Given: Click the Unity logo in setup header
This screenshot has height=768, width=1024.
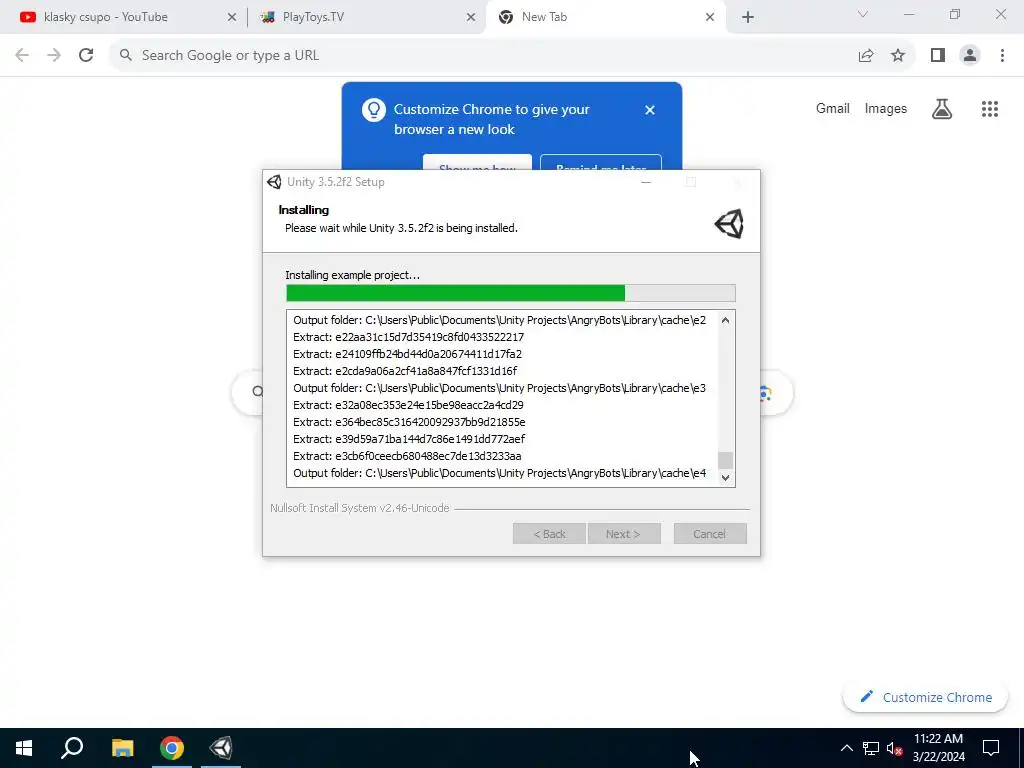Looking at the screenshot, I should (729, 224).
